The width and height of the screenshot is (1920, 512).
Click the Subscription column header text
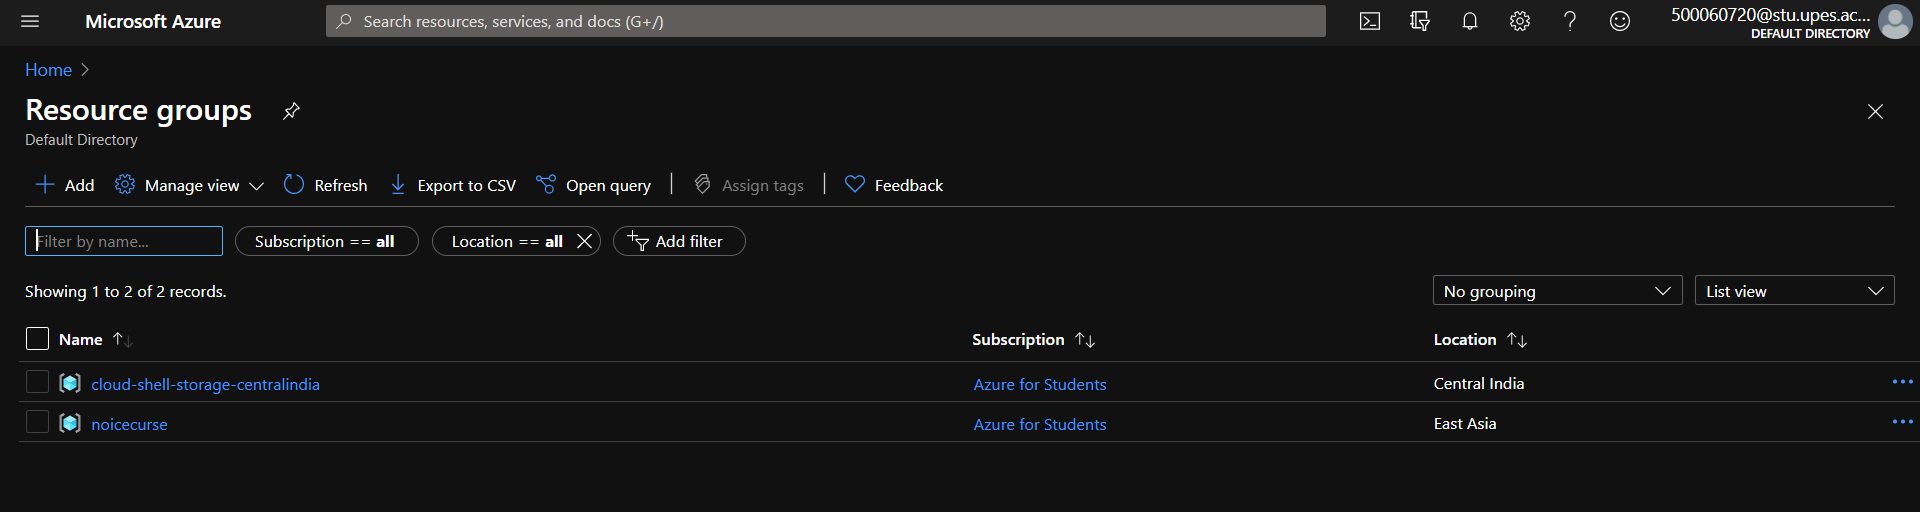pyautogui.click(x=1018, y=340)
